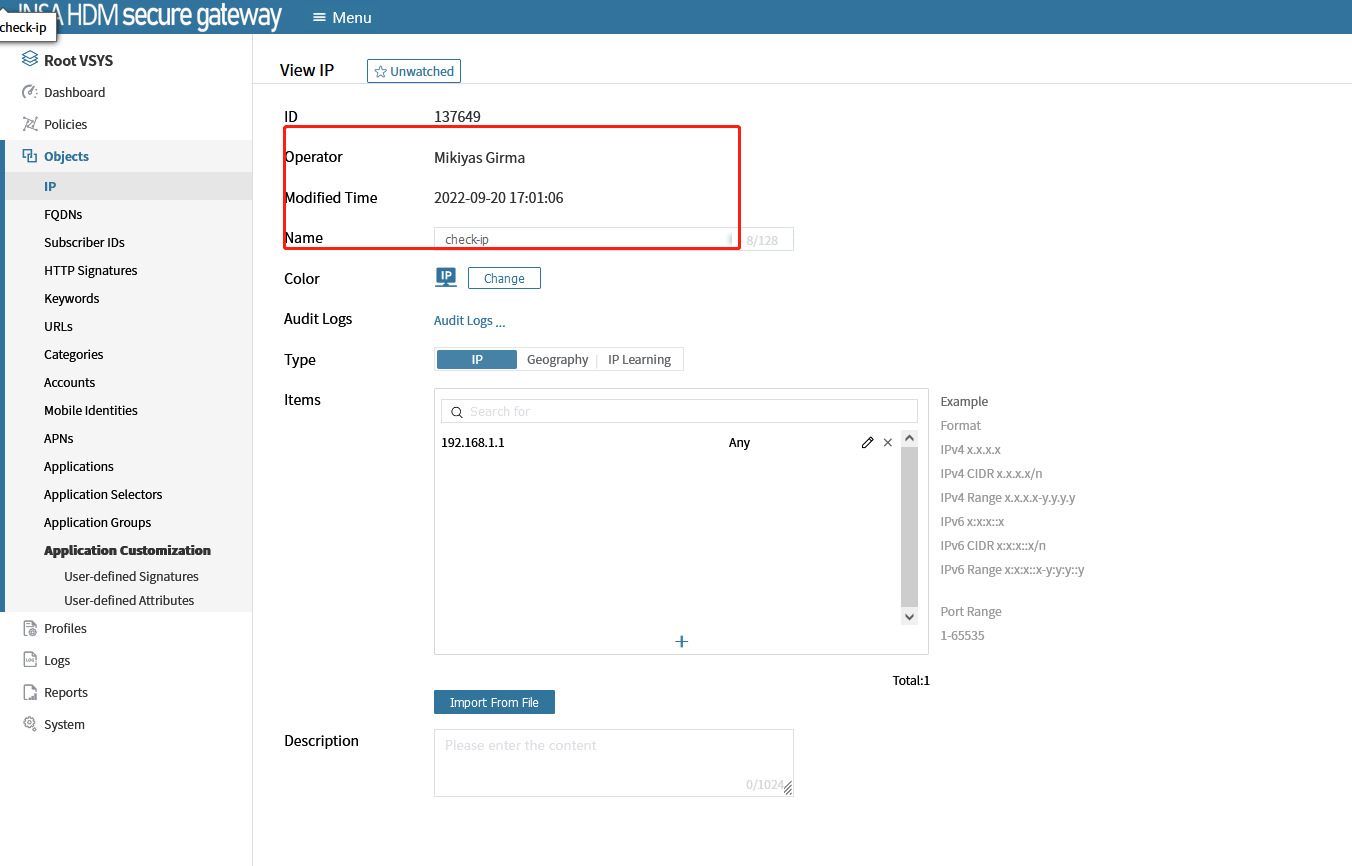Viewport: 1352px width, 866px height.
Task: Click the Profiles icon in sidebar
Action: tap(30, 628)
